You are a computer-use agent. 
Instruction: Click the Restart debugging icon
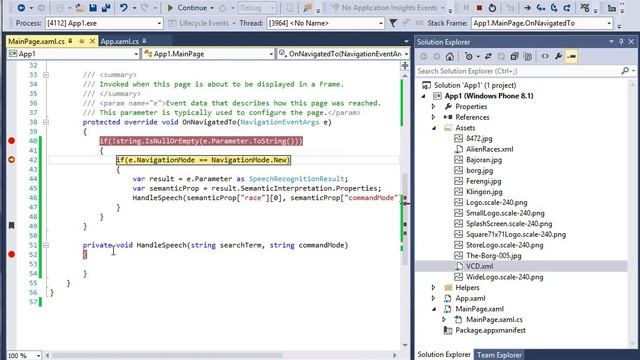pos(492,8)
